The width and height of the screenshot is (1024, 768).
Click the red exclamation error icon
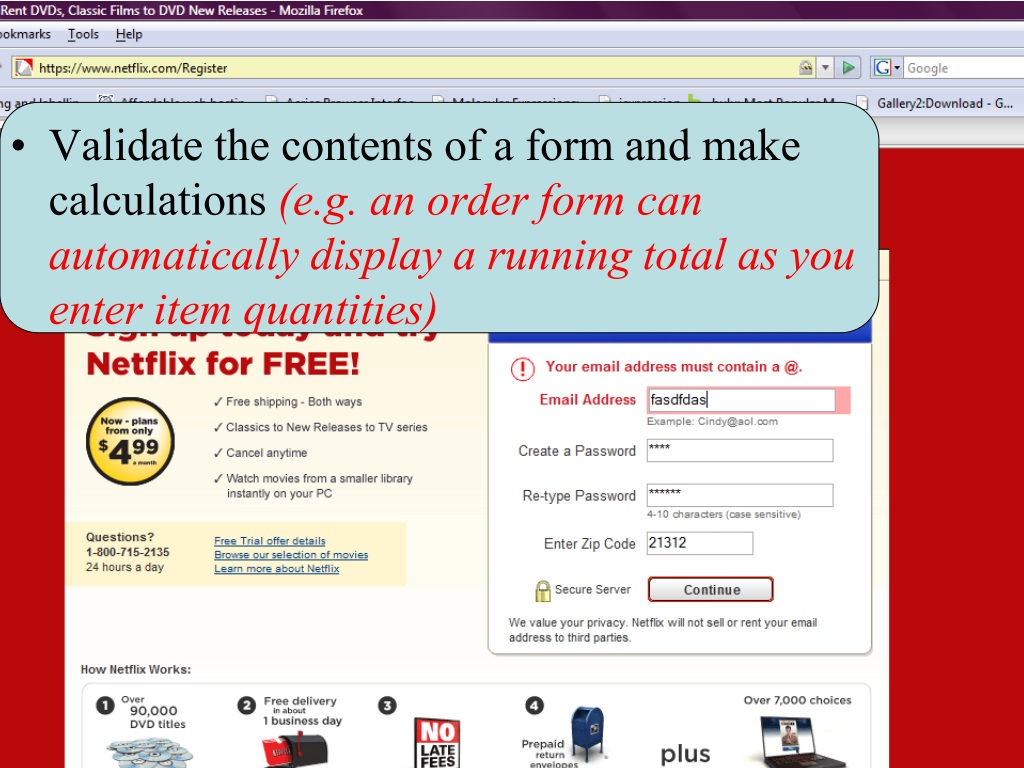(x=522, y=369)
